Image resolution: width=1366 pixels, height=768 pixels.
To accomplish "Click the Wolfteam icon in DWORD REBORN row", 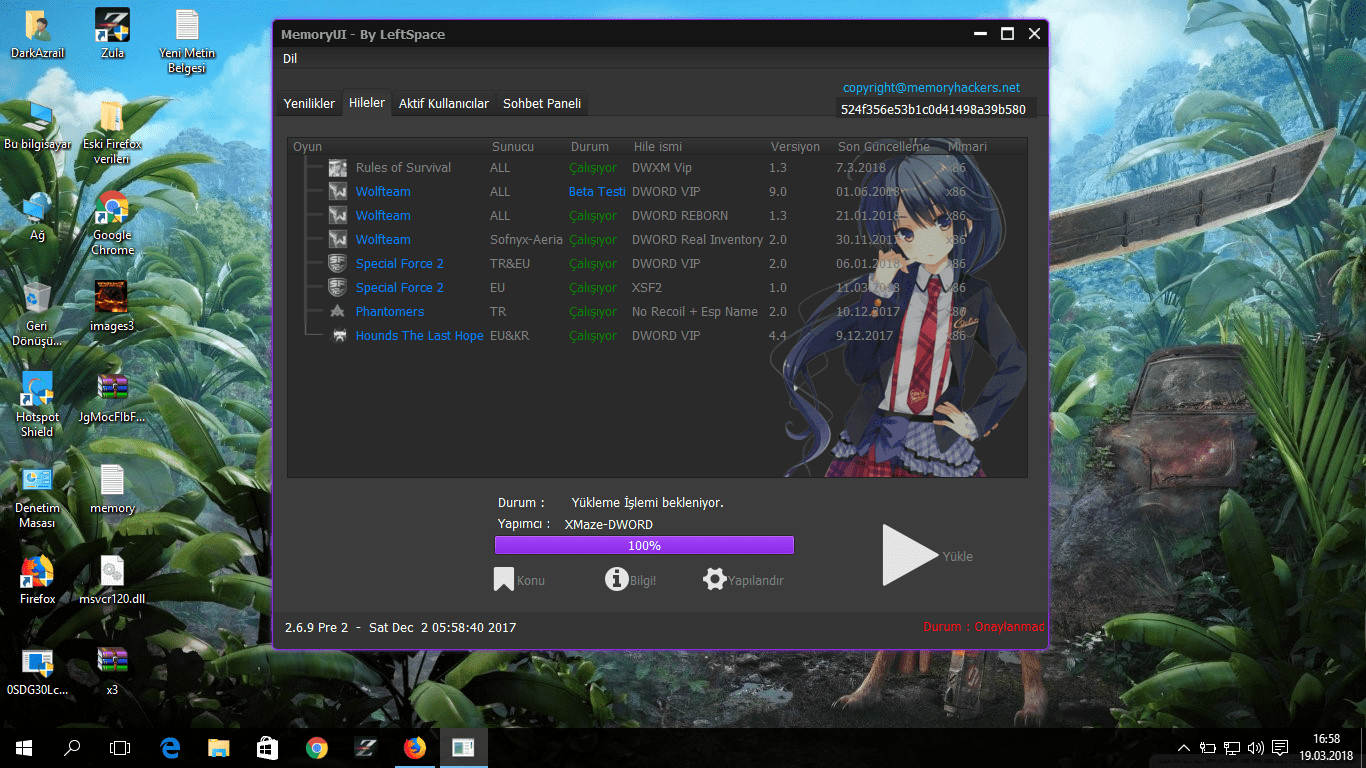I will (338, 216).
